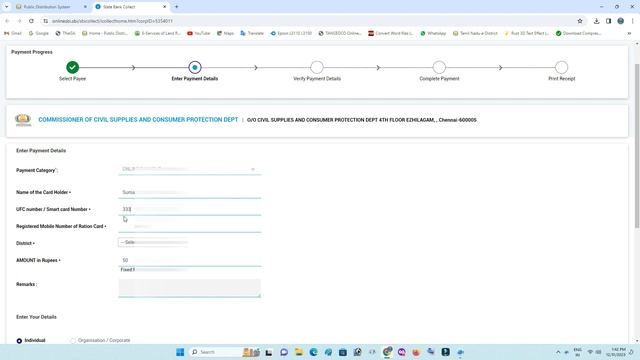Image resolution: width=640 pixels, height=360 pixels.
Task: Open the Tamil Nadu e-District bookmark
Action: [475, 33]
